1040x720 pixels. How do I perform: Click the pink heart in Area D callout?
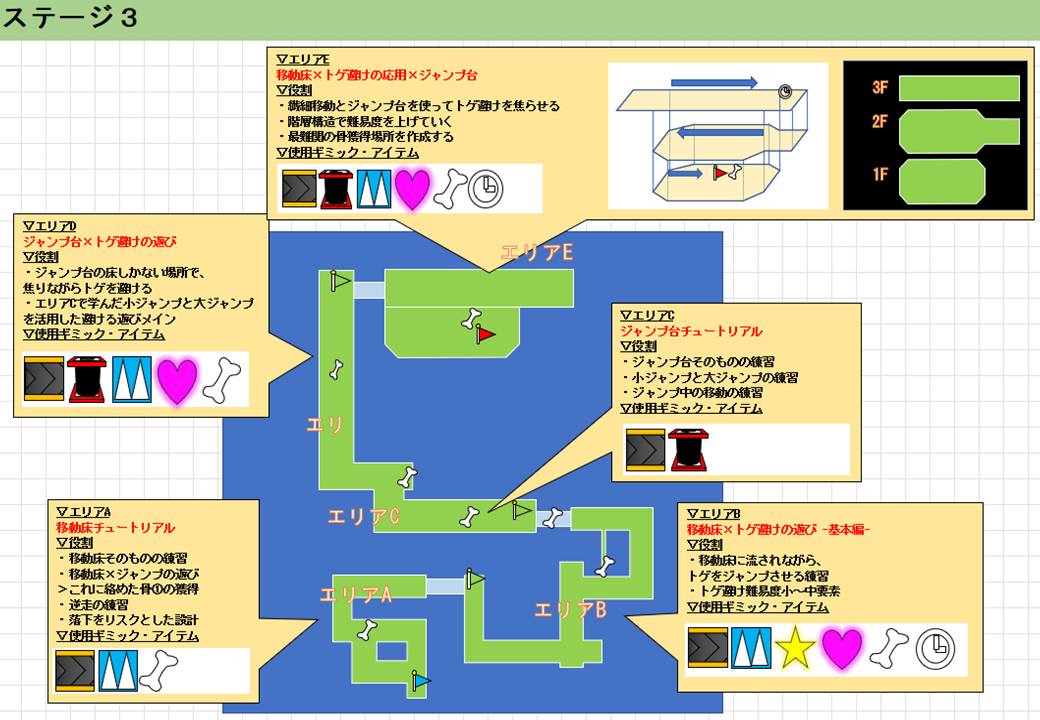(178, 381)
